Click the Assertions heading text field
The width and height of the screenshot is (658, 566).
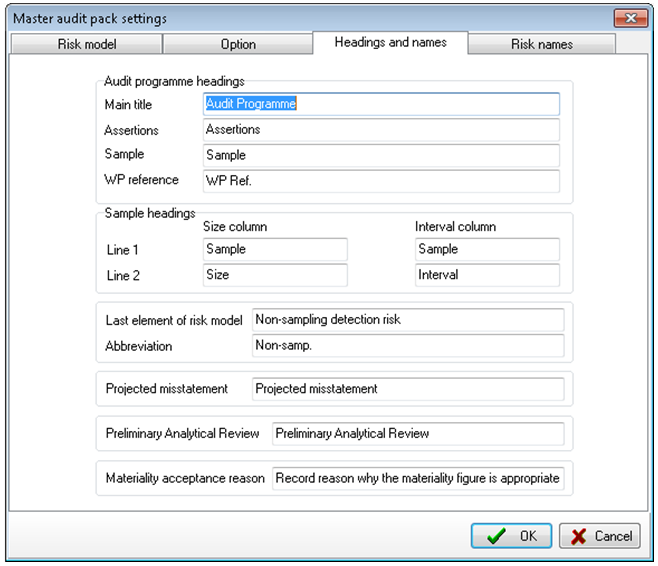point(381,130)
